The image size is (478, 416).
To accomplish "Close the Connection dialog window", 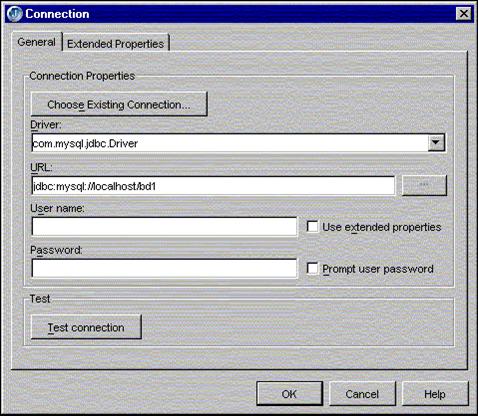I will tap(464, 14).
